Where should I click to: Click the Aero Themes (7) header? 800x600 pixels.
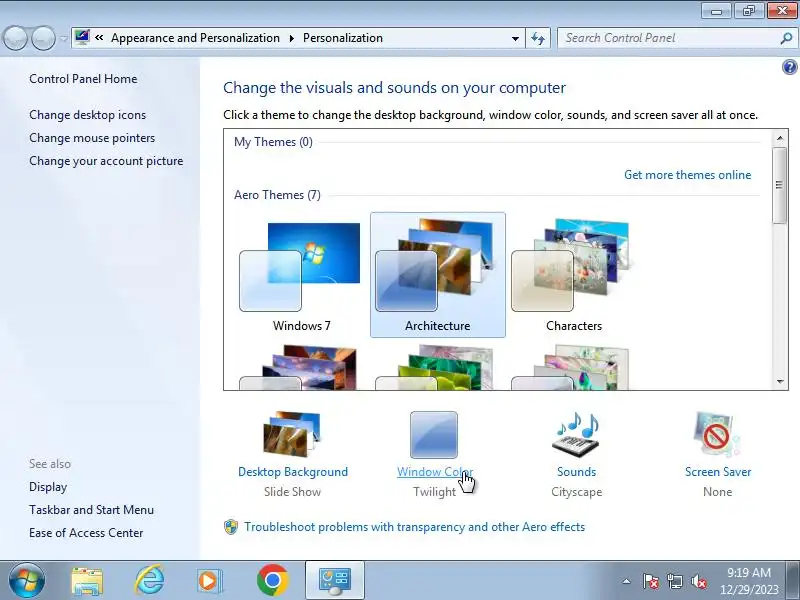coord(277,195)
